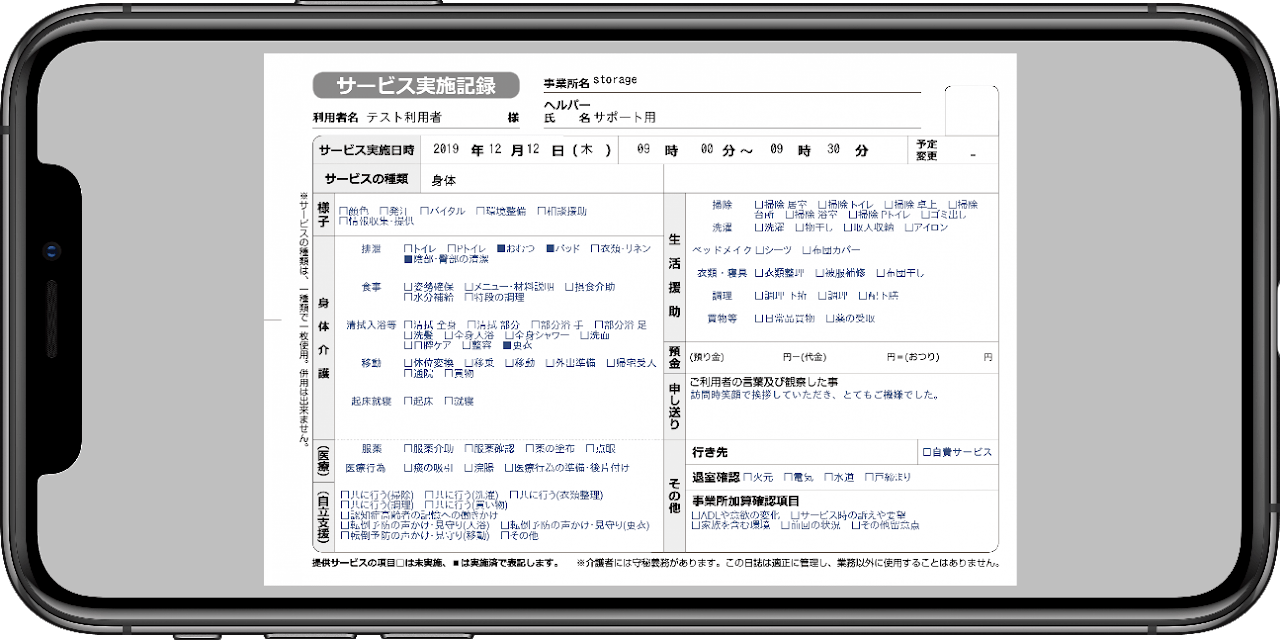Click the サービス実施記録 title banner
The width and height of the screenshot is (1280, 640).
click(x=416, y=85)
